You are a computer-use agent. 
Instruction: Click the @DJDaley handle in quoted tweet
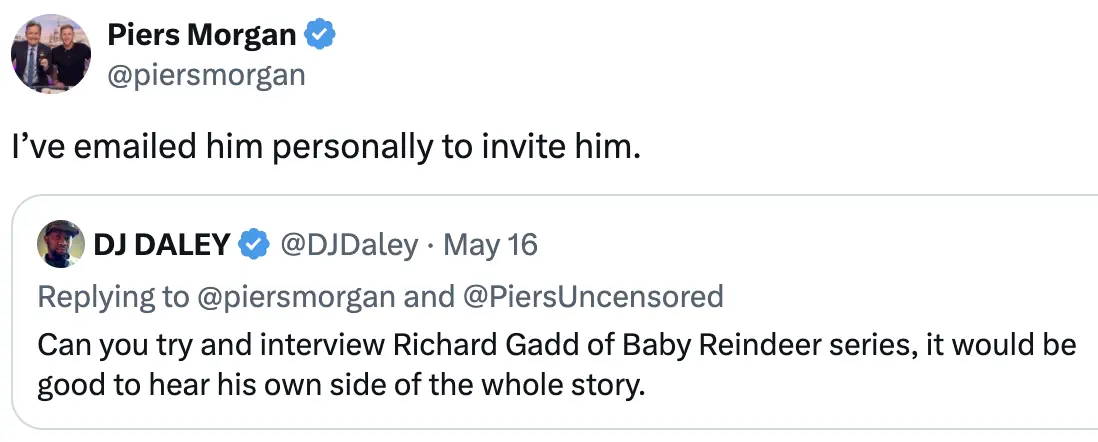pyautogui.click(x=347, y=244)
